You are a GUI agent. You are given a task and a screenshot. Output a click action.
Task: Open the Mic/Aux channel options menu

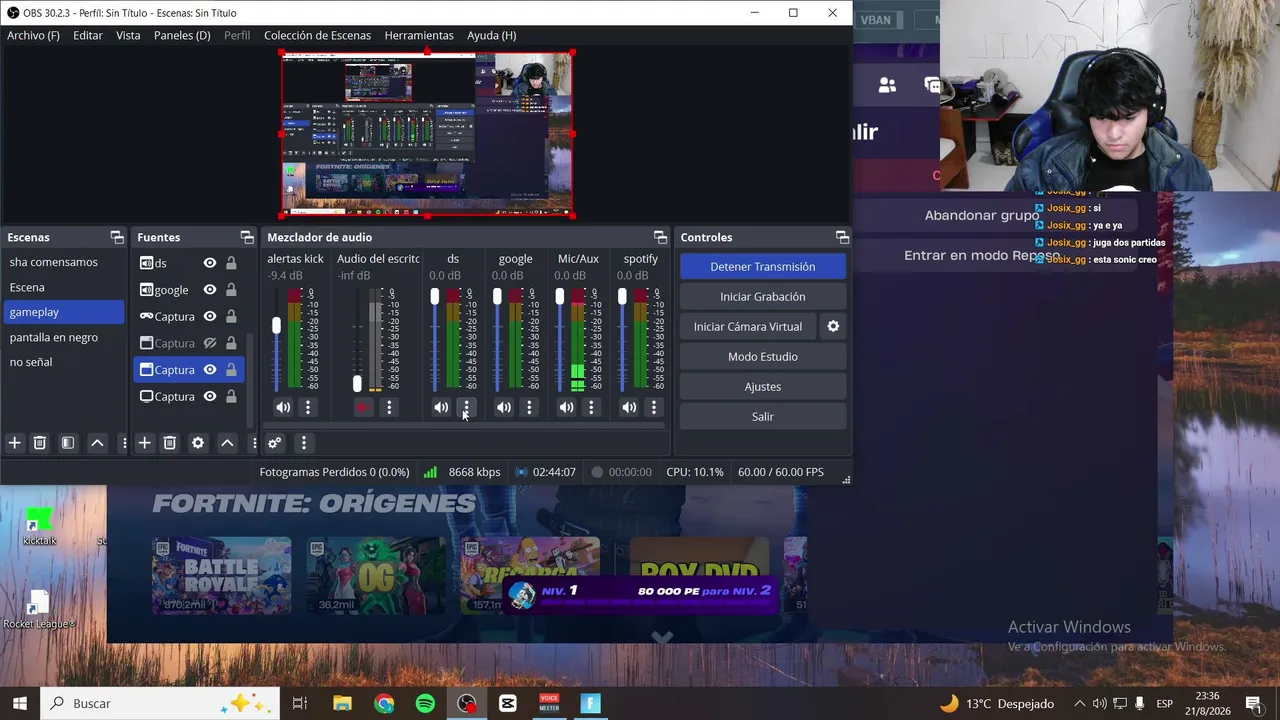point(591,407)
